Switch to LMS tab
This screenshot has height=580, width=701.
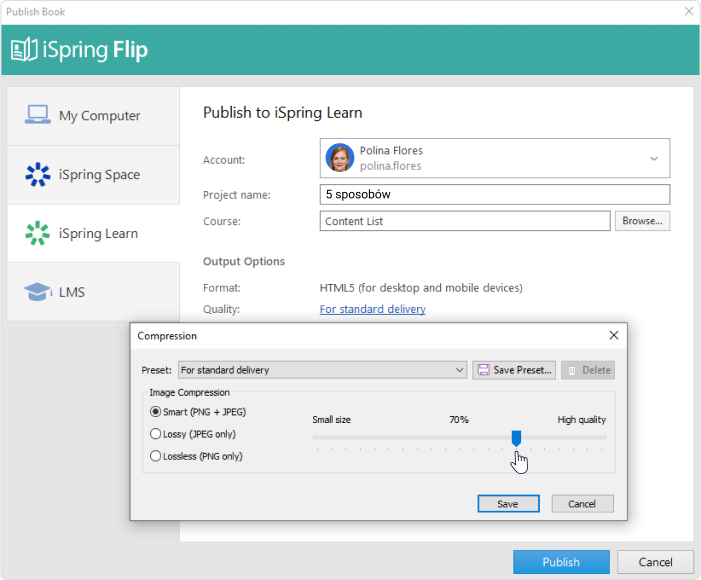click(x=93, y=292)
